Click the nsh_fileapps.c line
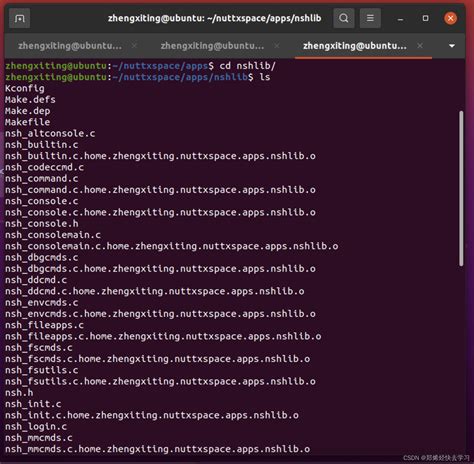Image resolution: width=474 pixels, height=464 pixels. tap(44, 325)
